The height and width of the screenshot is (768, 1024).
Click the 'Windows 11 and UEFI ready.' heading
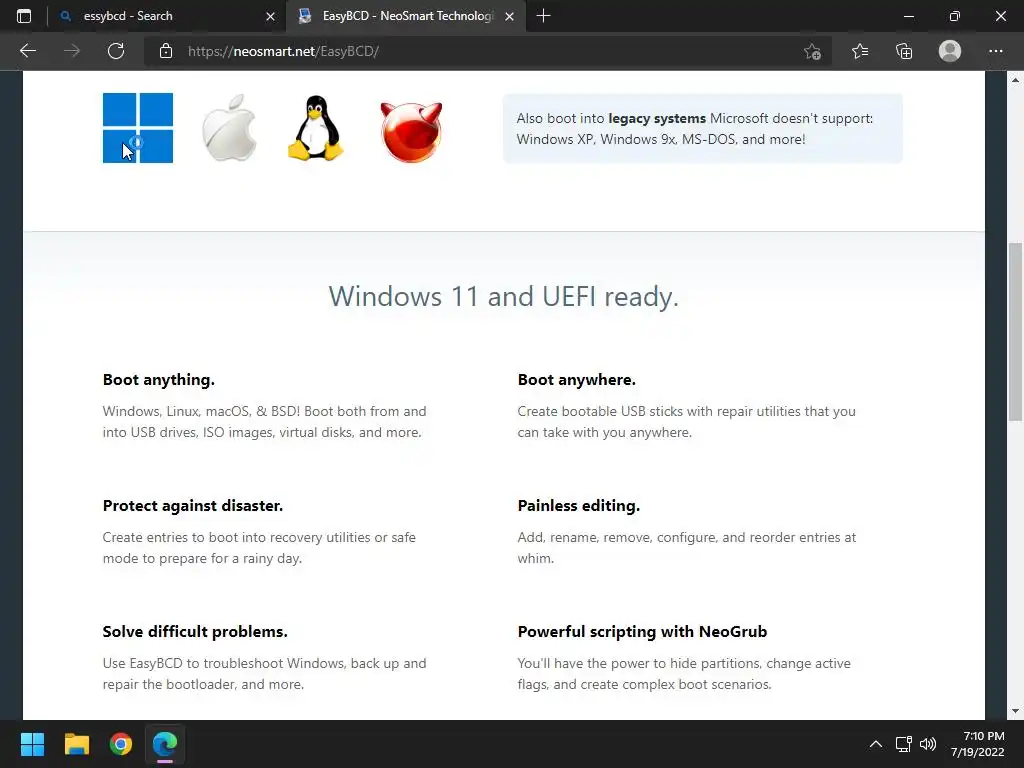point(504,296)
